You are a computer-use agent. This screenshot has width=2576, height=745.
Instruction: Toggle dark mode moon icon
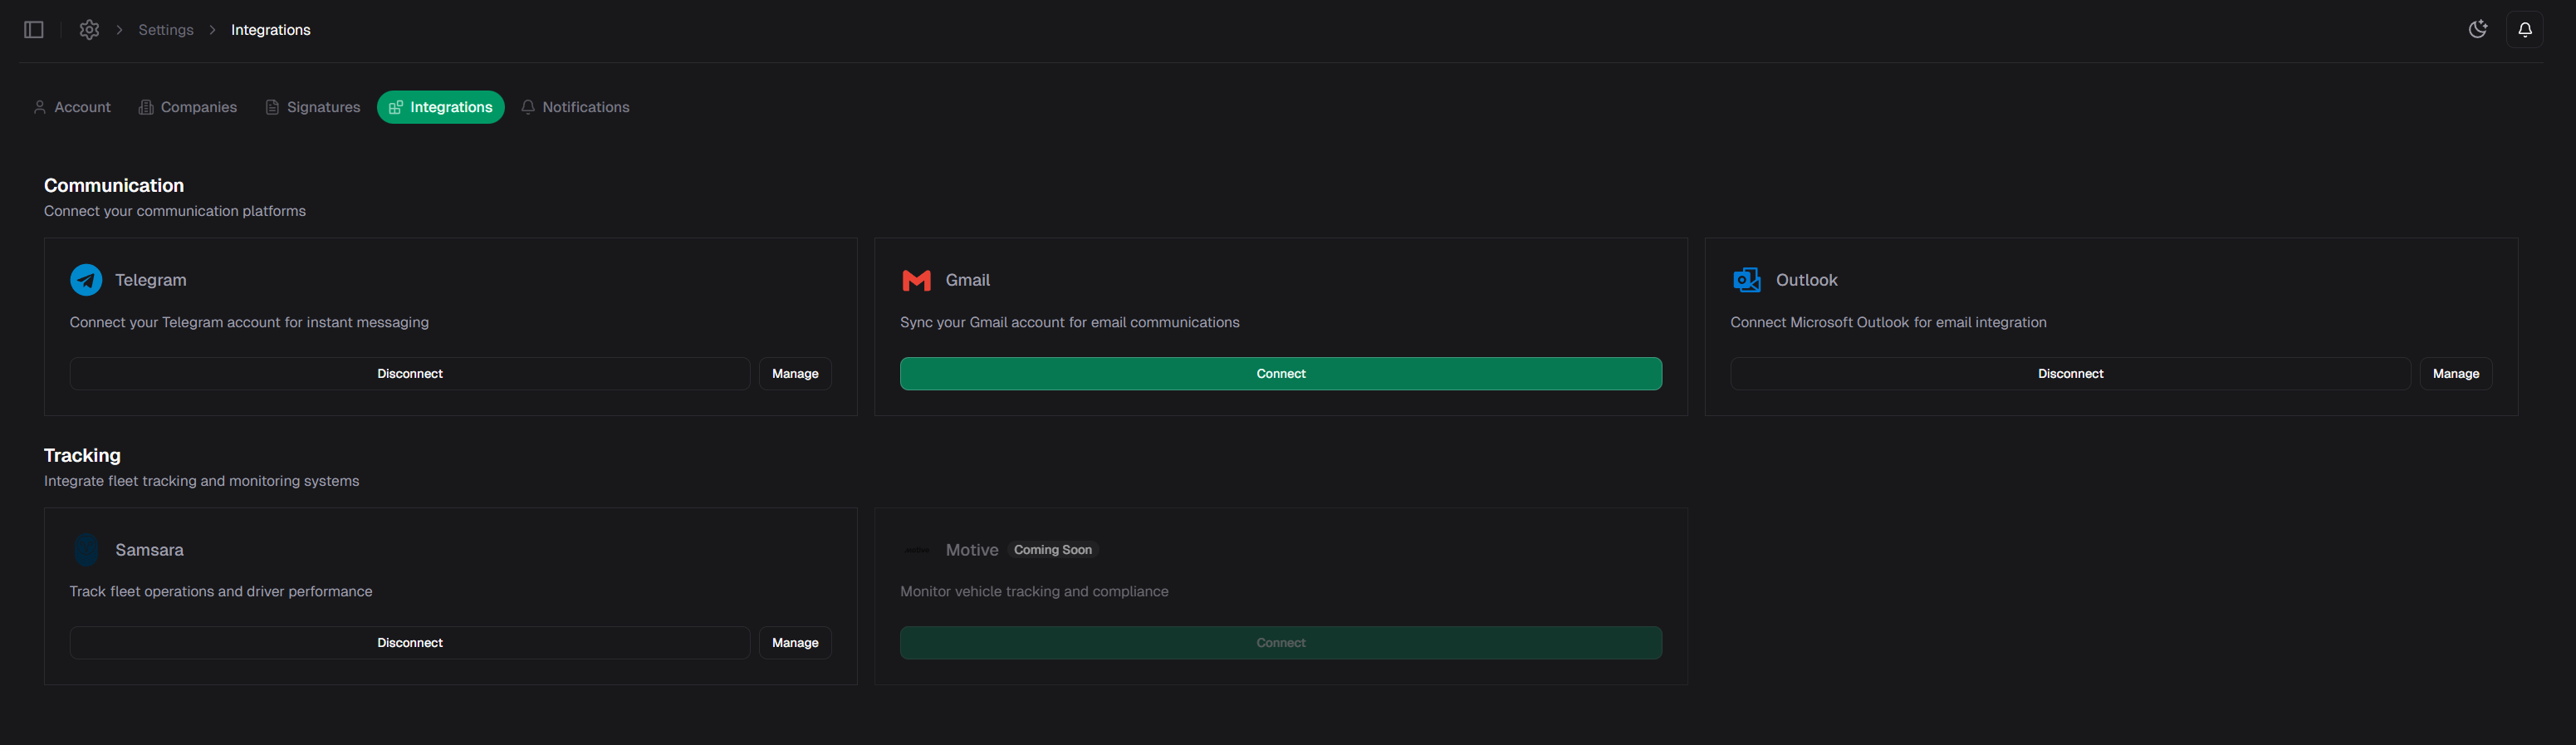click(2477, 29)
